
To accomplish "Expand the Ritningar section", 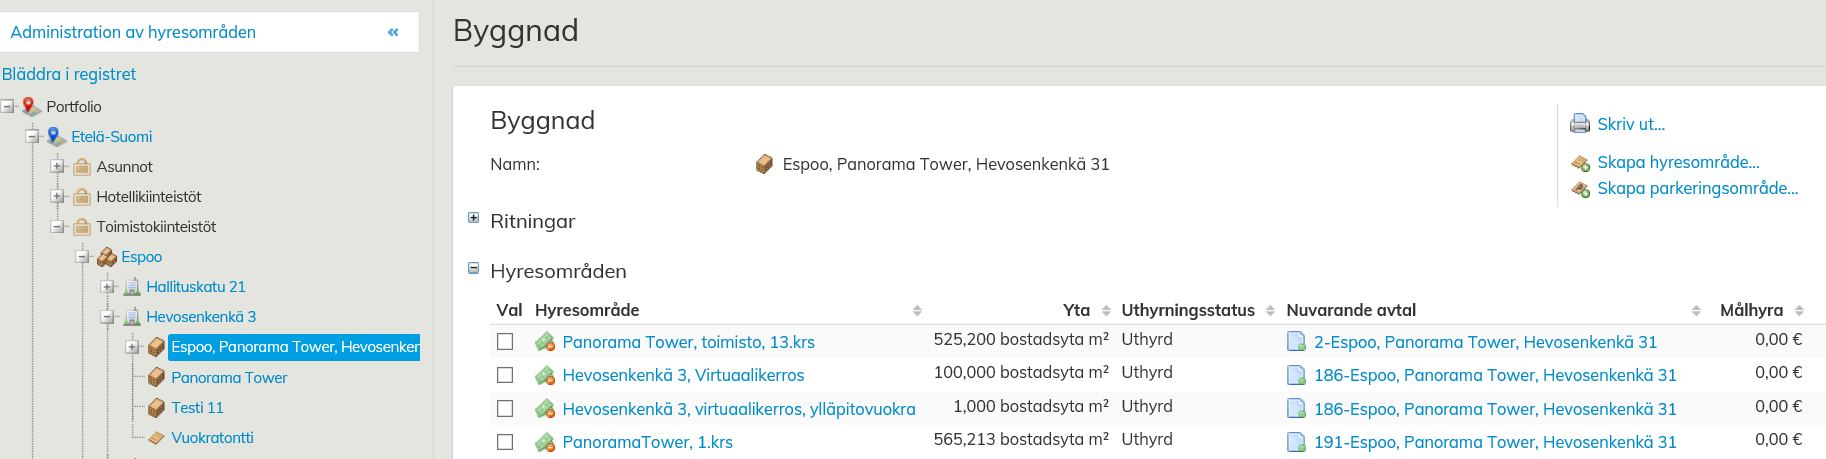I will (x=474, y=218).
